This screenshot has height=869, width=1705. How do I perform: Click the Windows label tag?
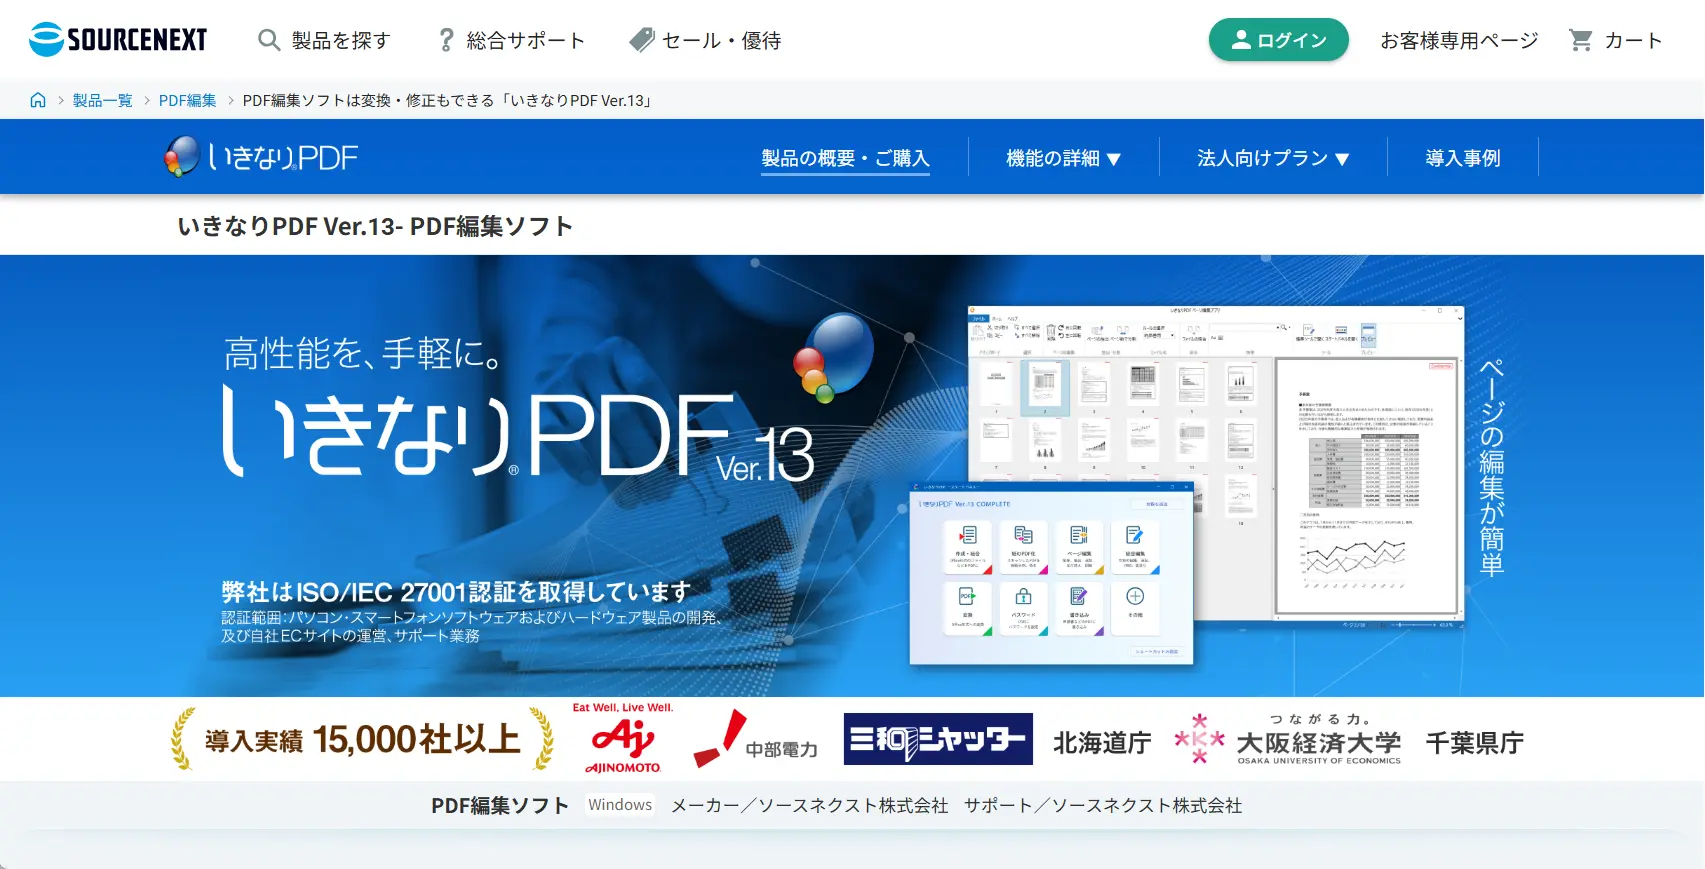pos(620,805)
